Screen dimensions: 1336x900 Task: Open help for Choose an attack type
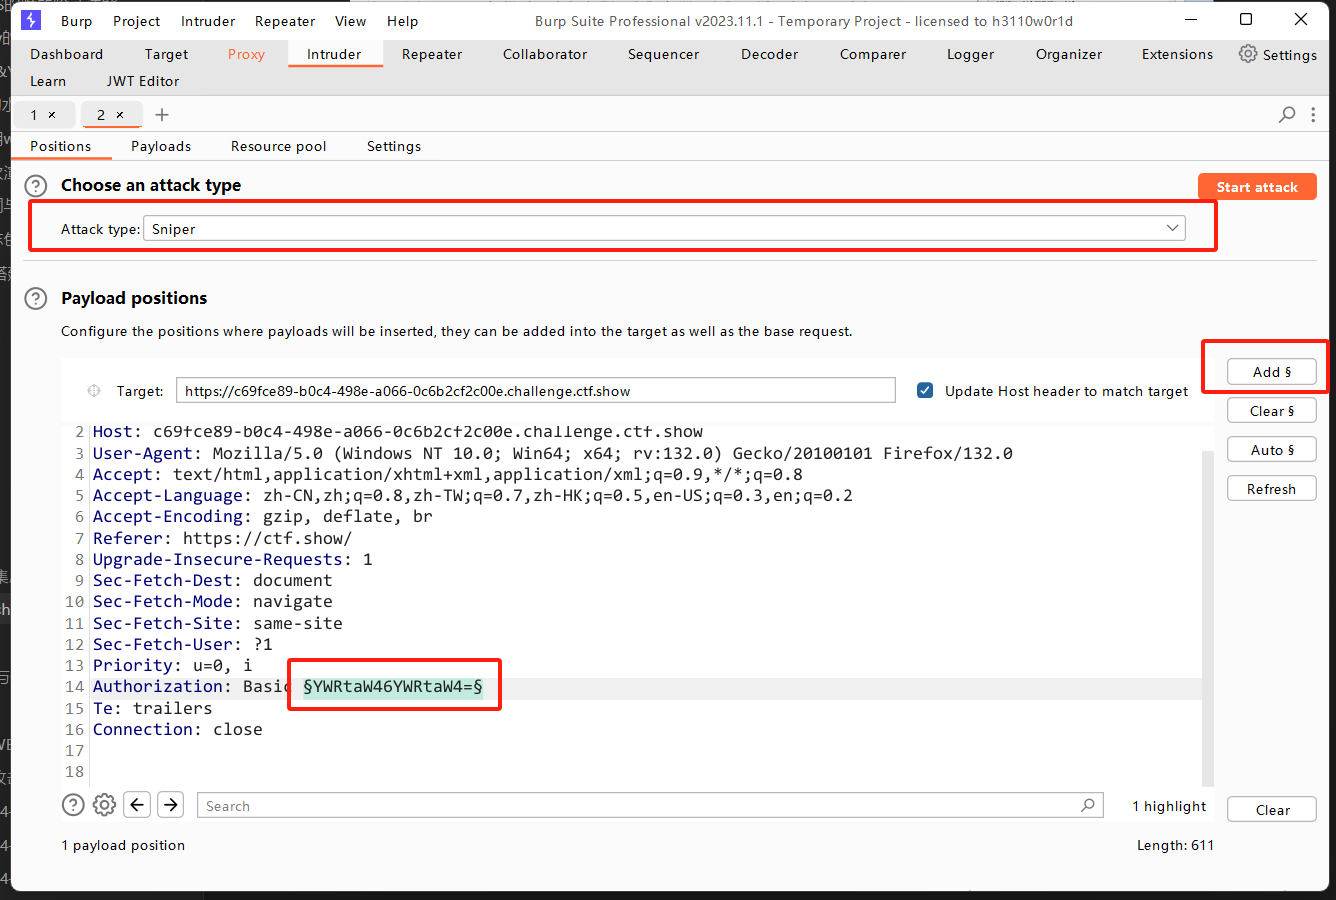pyautogui.click(x=36, y=186)
